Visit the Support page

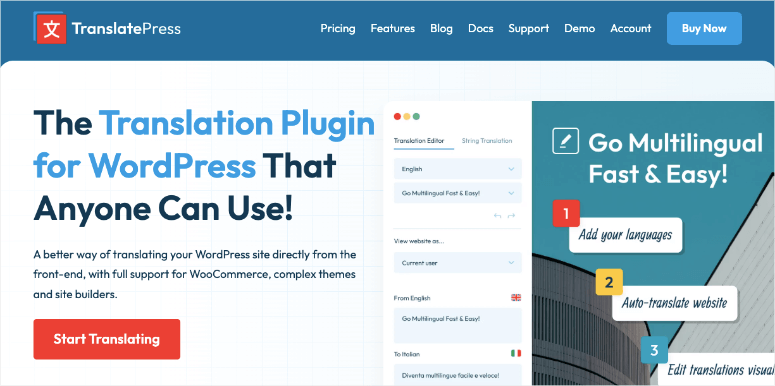(x=528, y=29)
